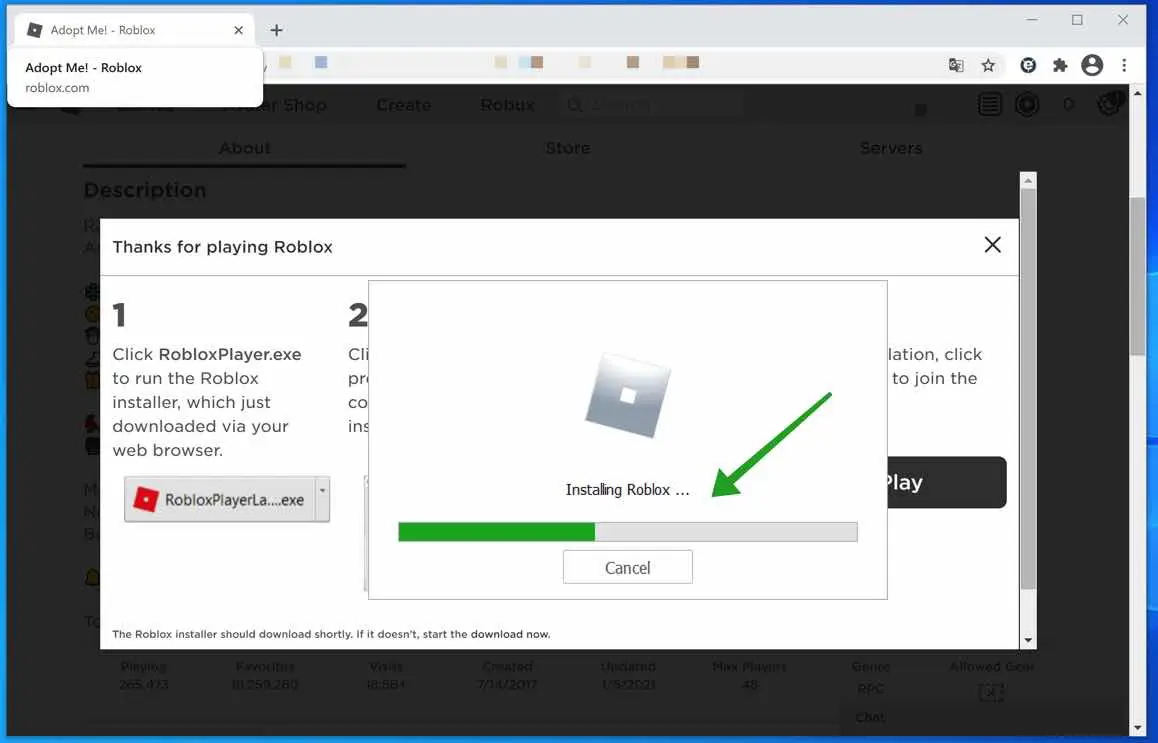The width and height of the screenshot is (1158, 743).
Task: Click the Robux coin icon in navbar
Action: (1027, 105)
